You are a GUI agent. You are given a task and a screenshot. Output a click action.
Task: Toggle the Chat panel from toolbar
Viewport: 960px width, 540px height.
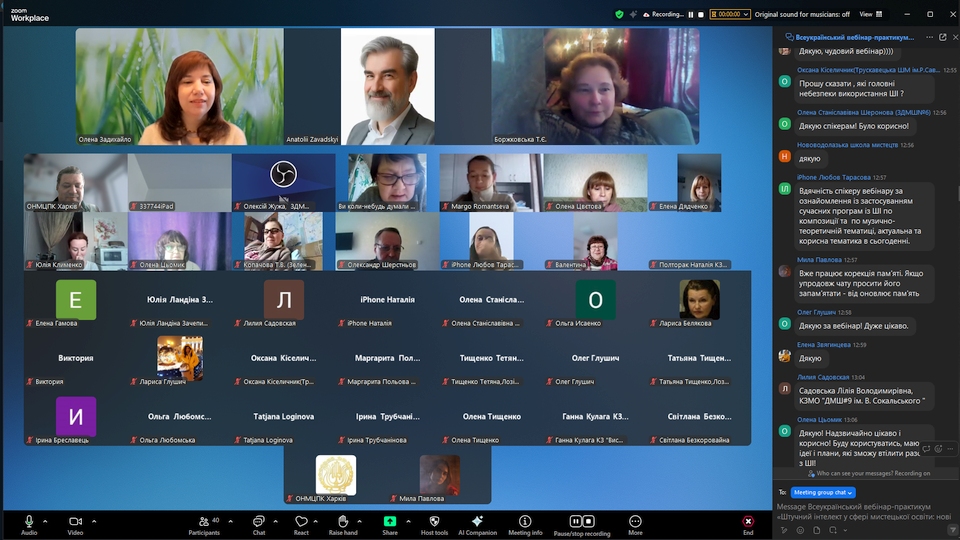259,525
